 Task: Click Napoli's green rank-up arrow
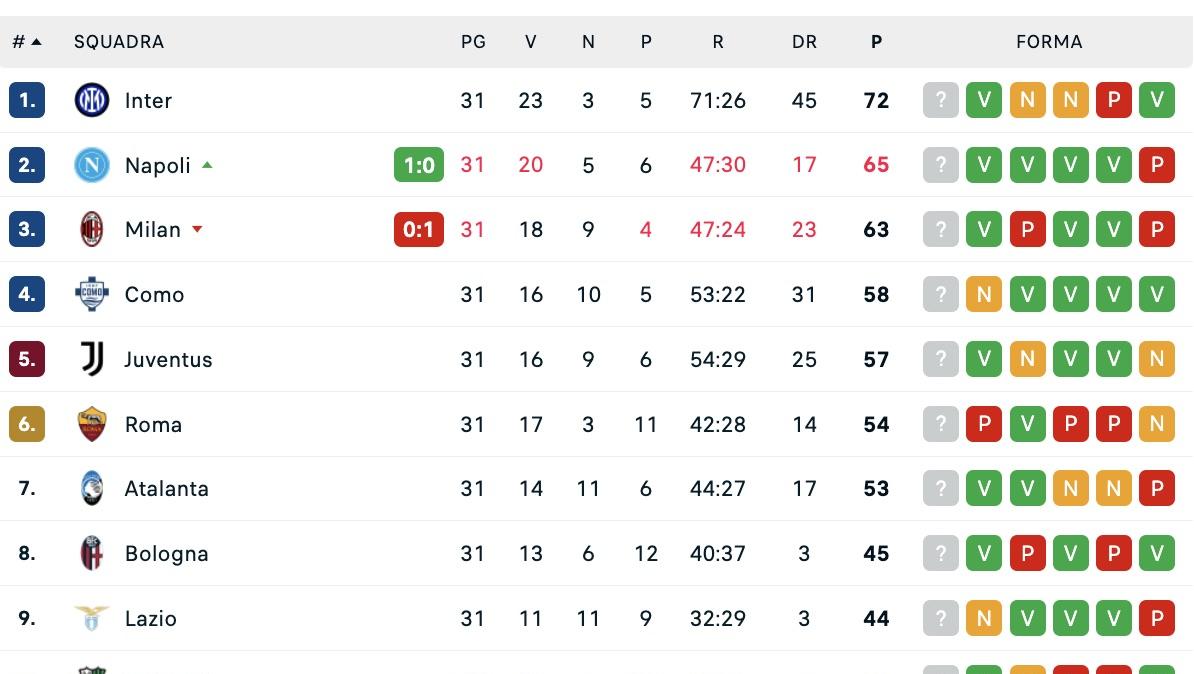[x=207, y=164]
